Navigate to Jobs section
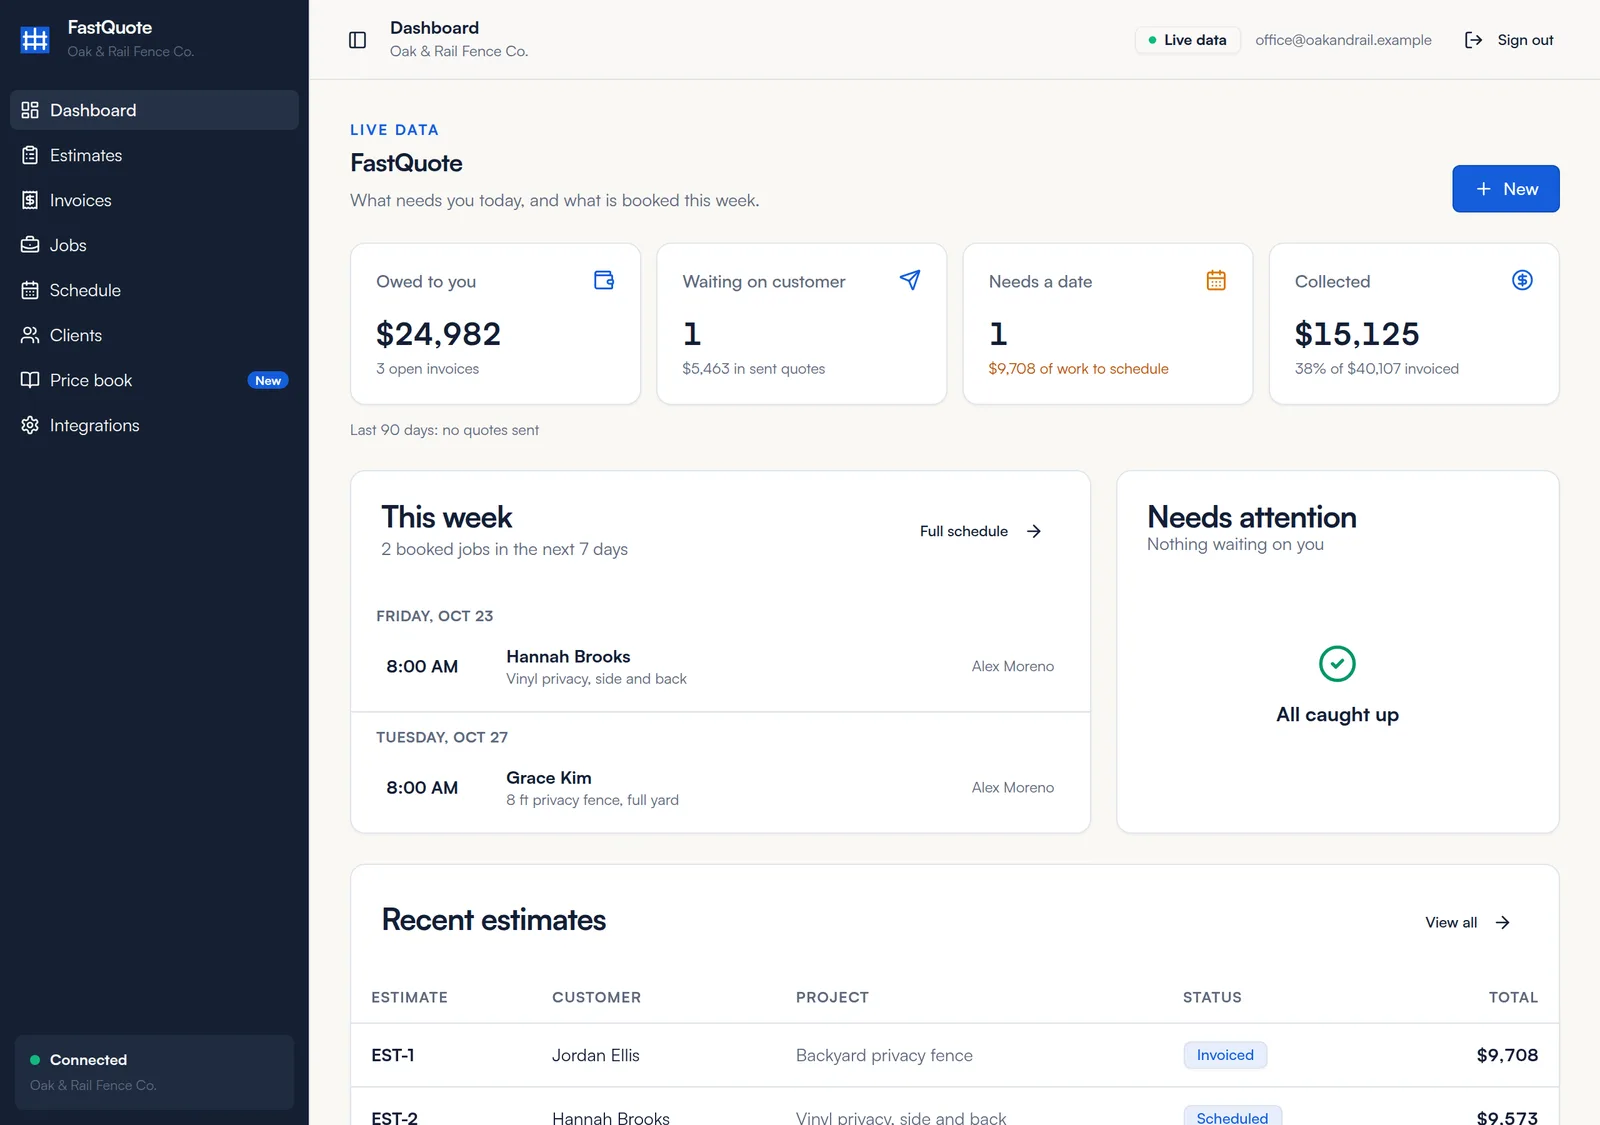The width and height of the screenshot is (1600, 1125). point(154,245)
